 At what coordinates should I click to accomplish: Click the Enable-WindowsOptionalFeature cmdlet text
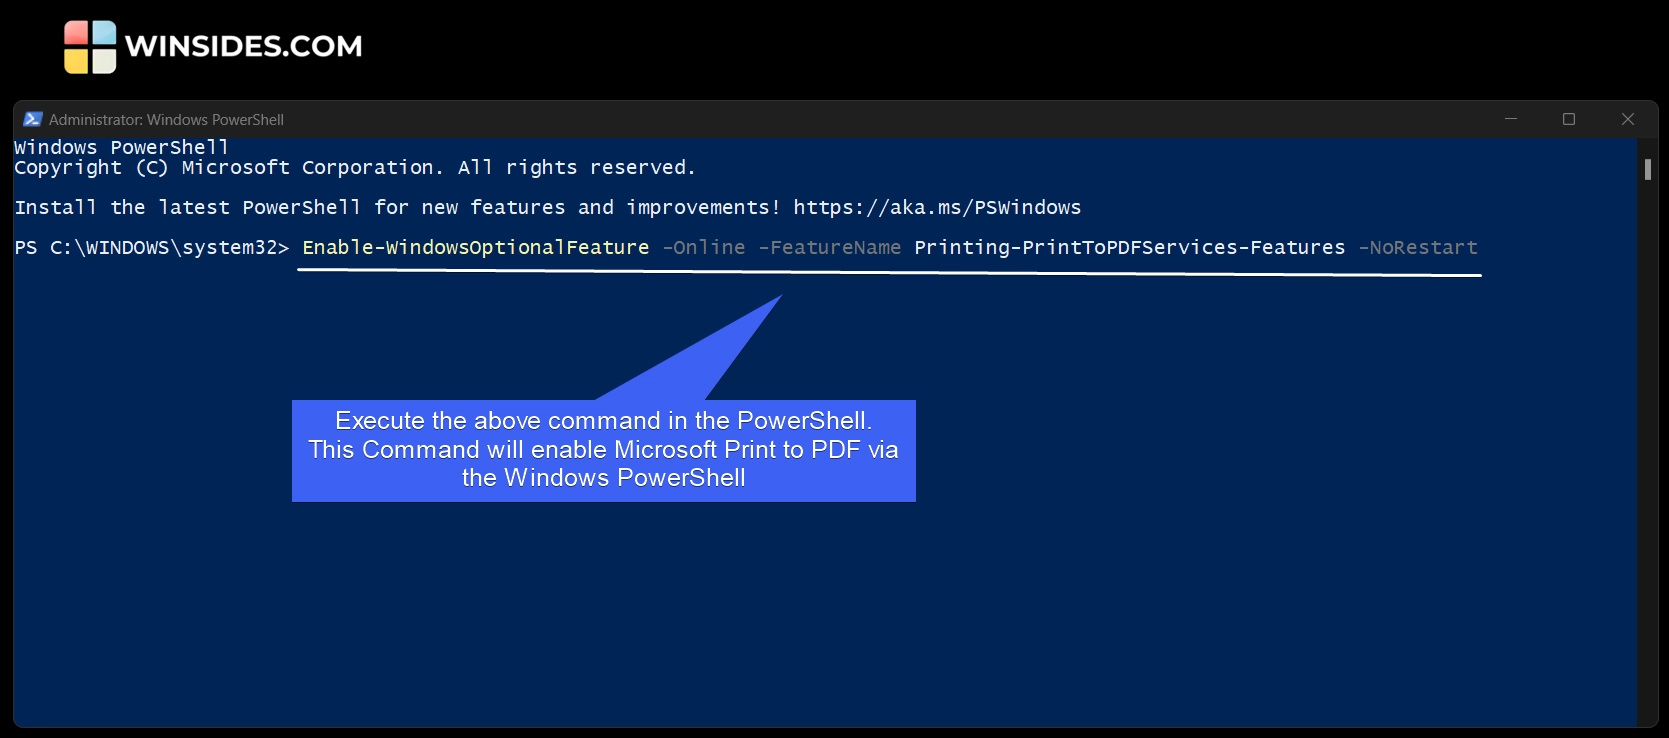(x=475, y=248)
